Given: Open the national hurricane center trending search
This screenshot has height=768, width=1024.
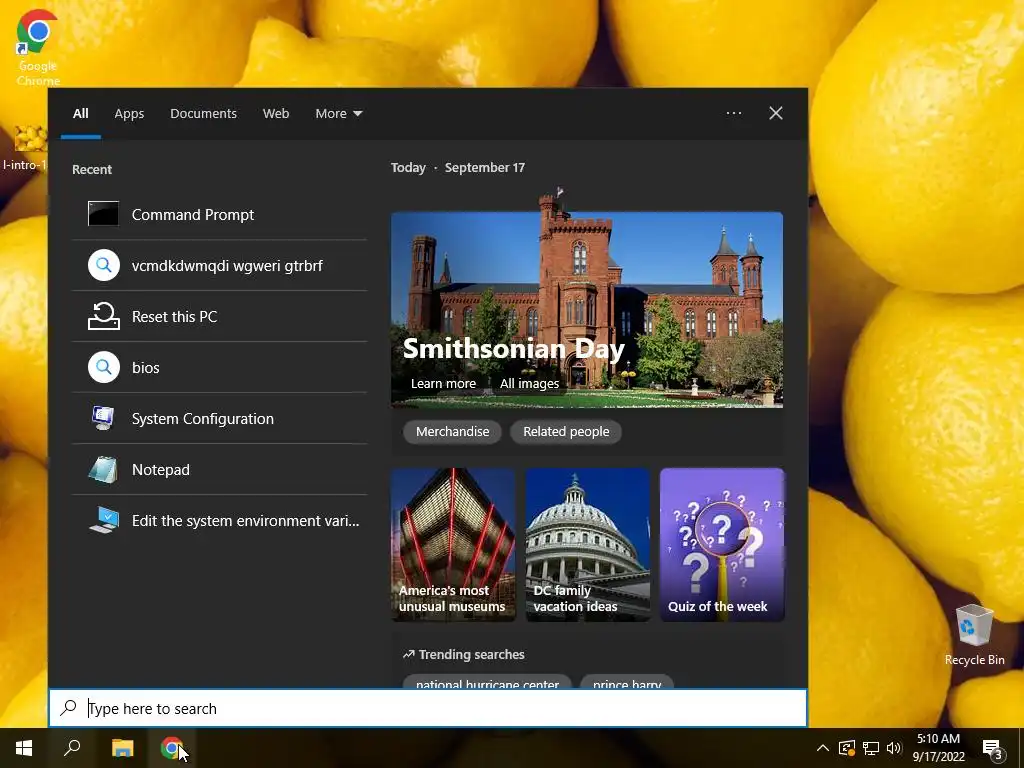Looking at the screenshot, I should 487,681.
